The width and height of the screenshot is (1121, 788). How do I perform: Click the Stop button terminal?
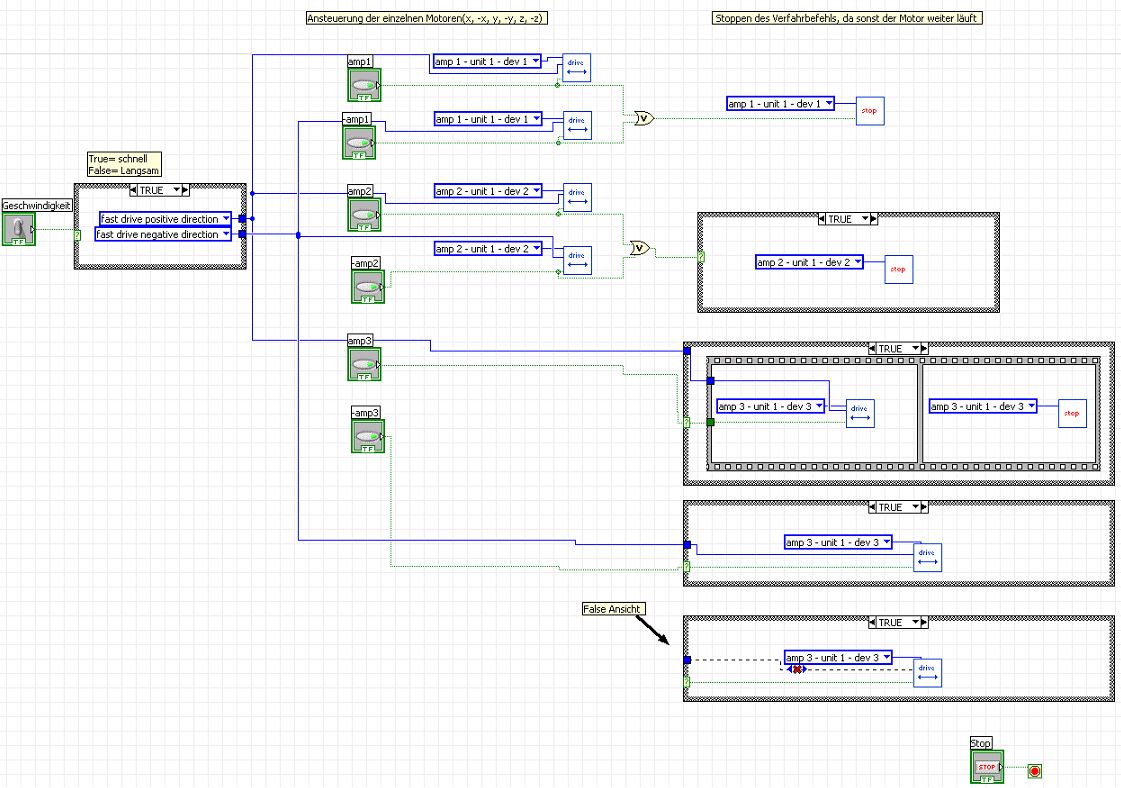point(987,767)
